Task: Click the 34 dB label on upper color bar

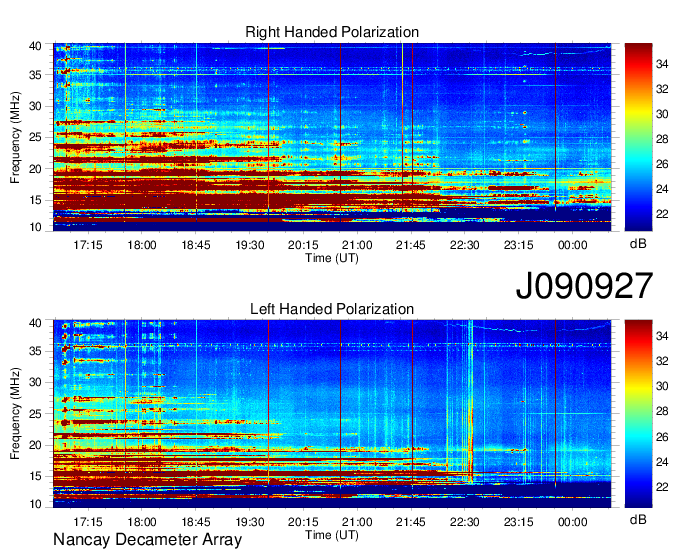Action: (x=662, y=64)
